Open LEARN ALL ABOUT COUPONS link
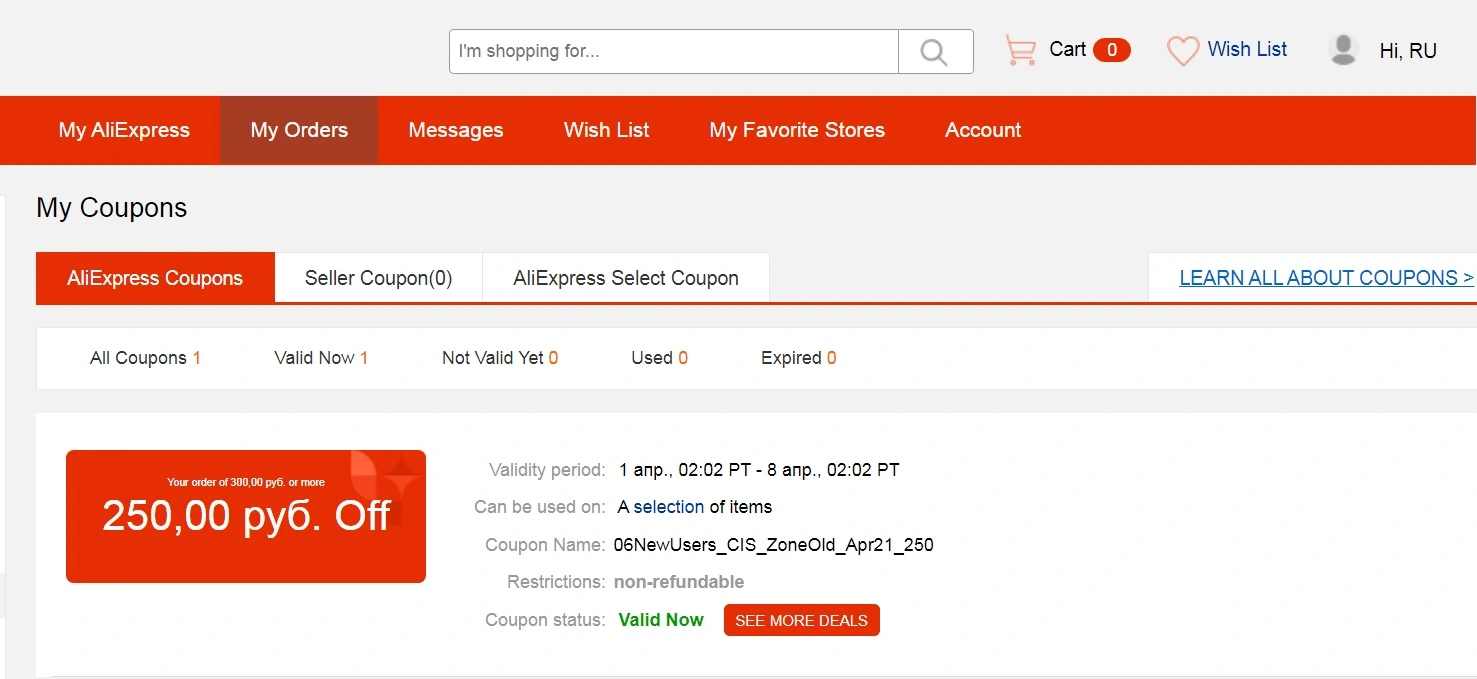The image size is (1477, 679). [1326, 278]
